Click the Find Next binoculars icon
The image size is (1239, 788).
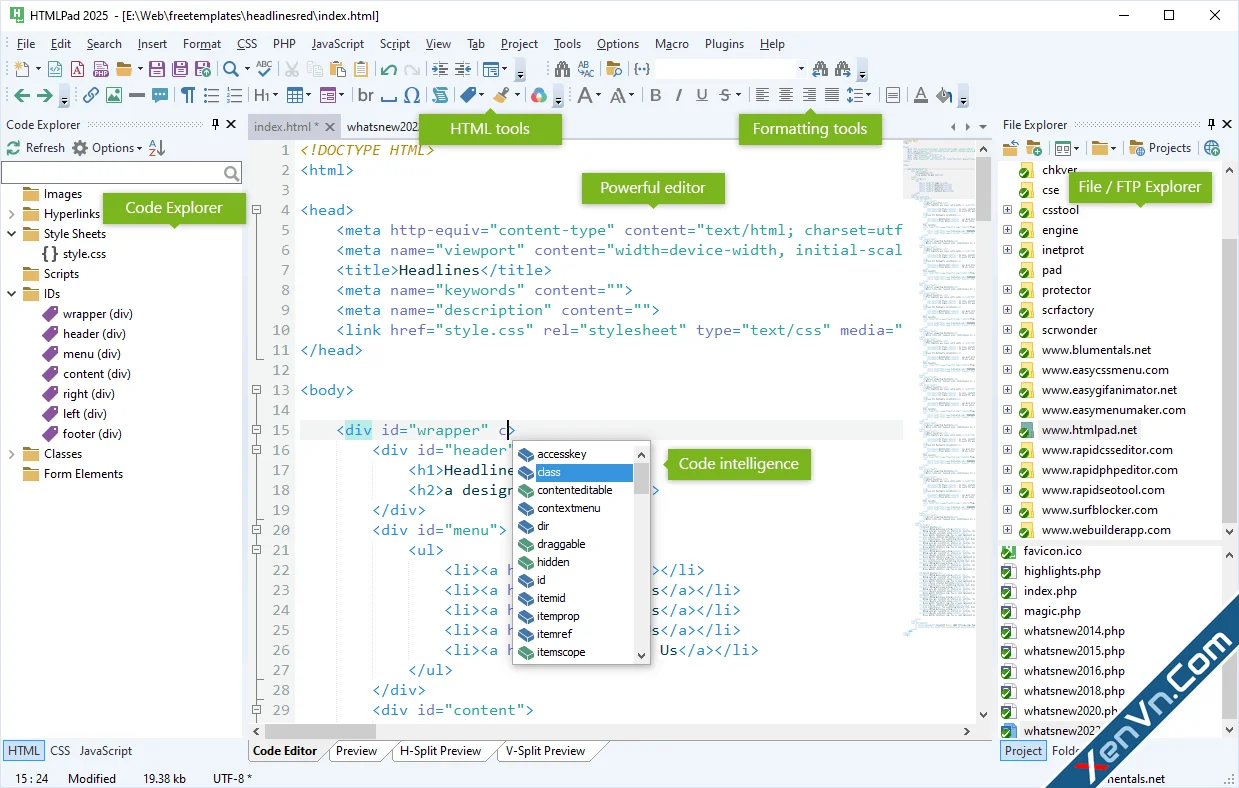(843, 69)
